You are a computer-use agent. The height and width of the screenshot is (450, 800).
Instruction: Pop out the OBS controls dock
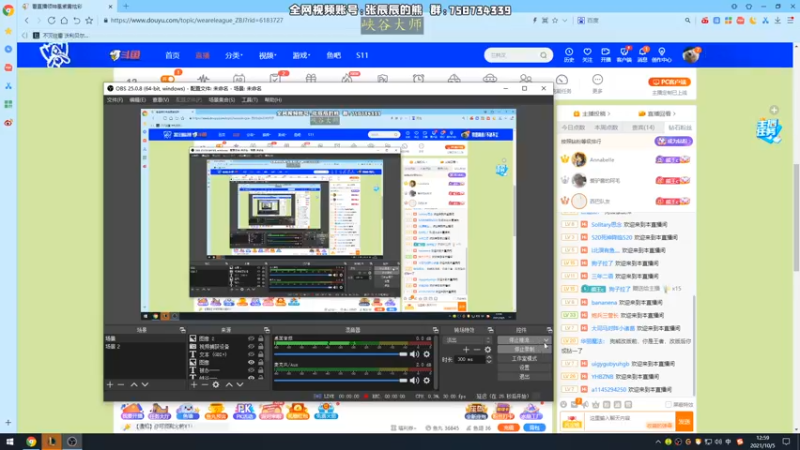click(549, 330)
